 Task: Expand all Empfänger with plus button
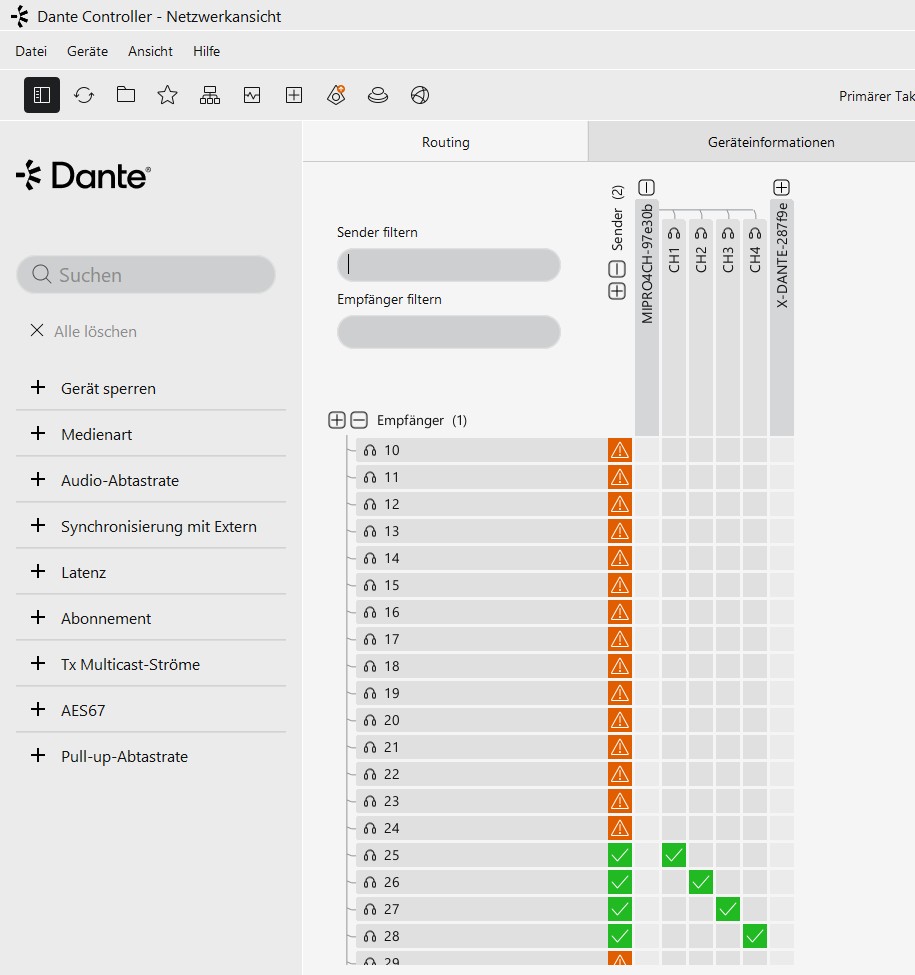point(337,420)
